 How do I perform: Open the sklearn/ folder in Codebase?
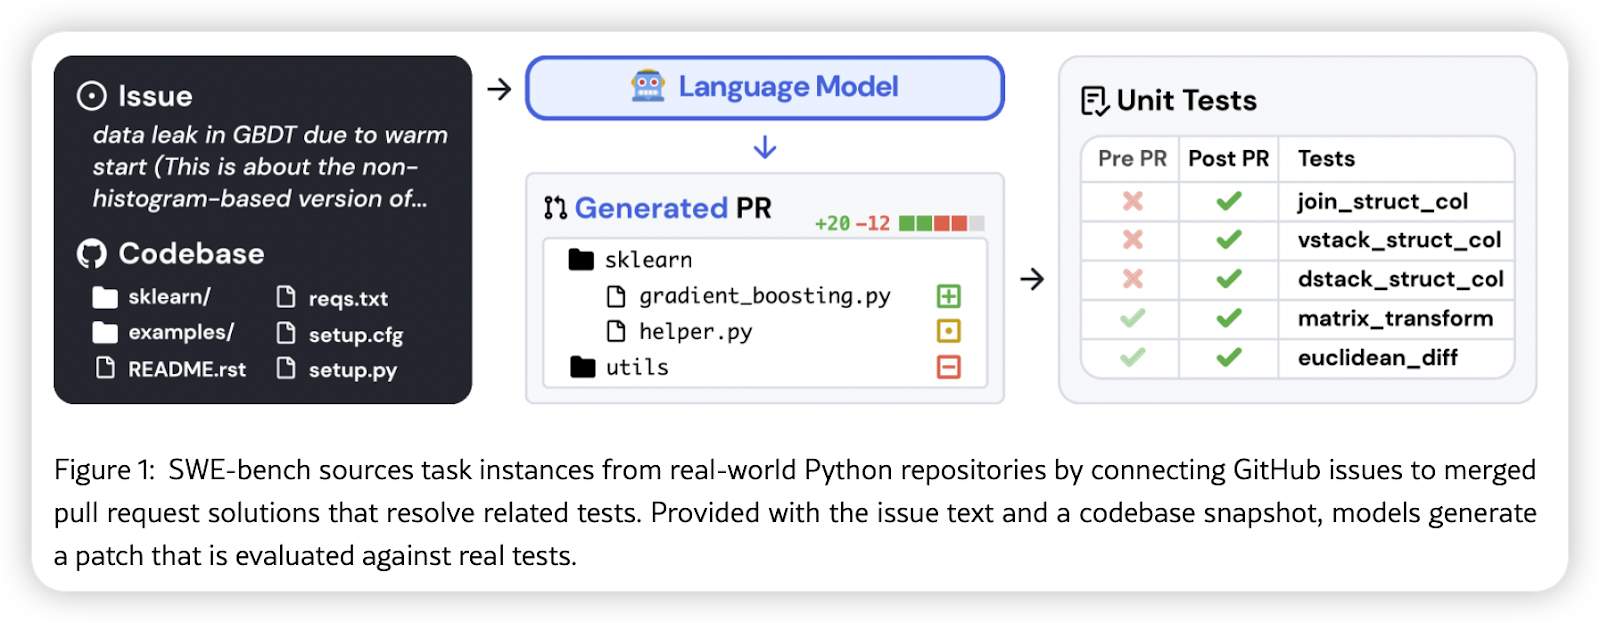coord(152,297)
